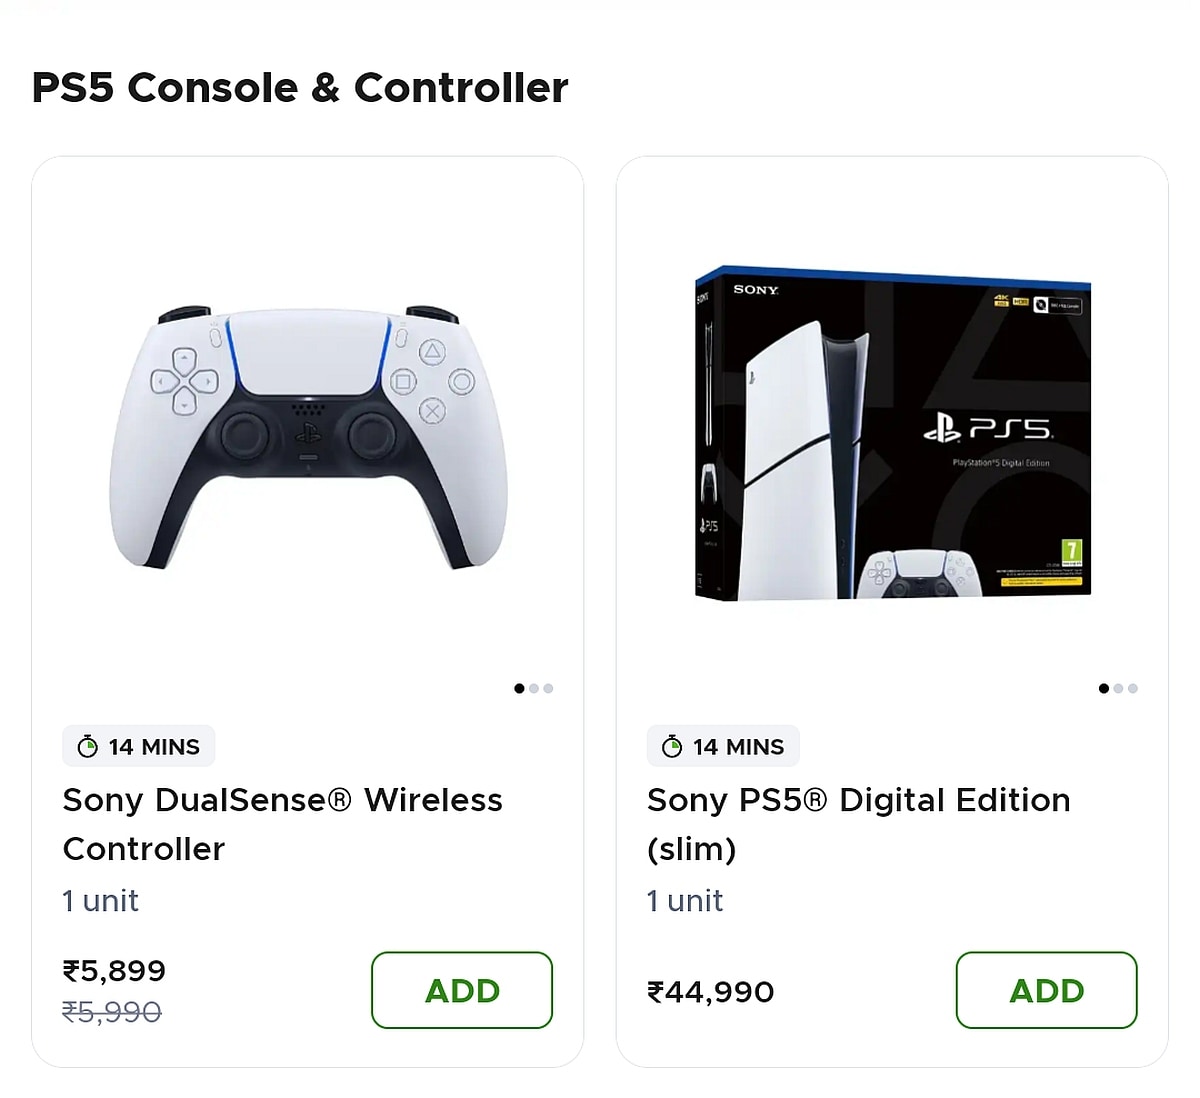Viewport: 1200px width, 1098px height.
Task: Click the 14 MINS label on the controller card
Action: [x=154, y=747]
